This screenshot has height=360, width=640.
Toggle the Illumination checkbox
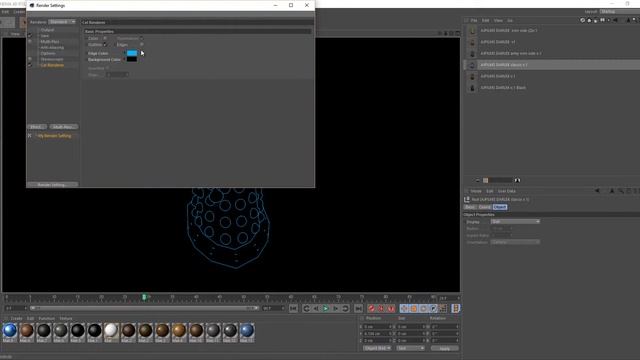[141, 38]
